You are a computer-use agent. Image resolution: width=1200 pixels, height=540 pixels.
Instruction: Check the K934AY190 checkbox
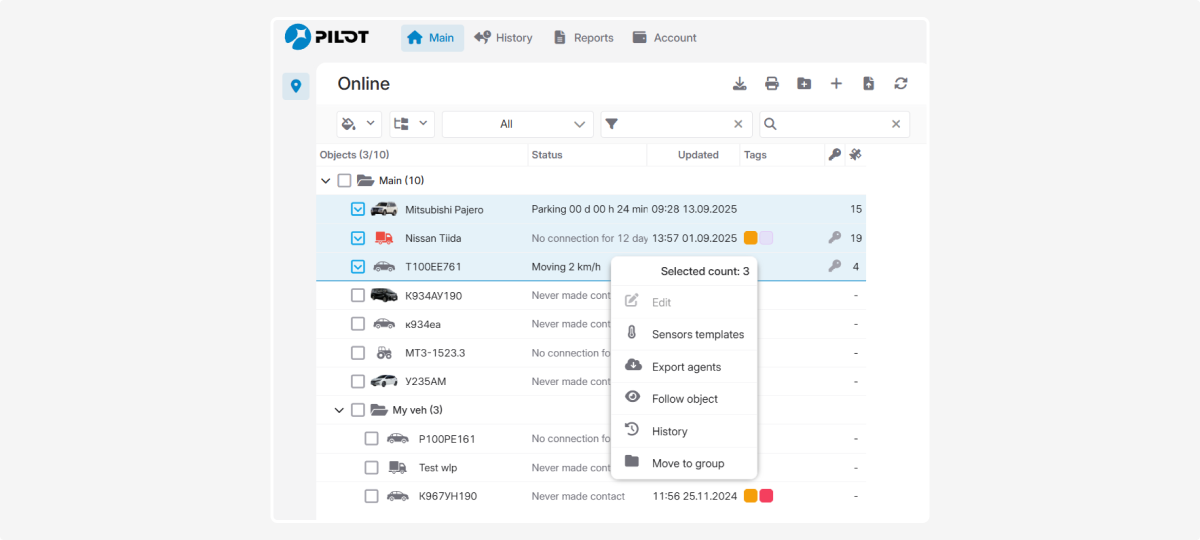click(x=357, y=296)
